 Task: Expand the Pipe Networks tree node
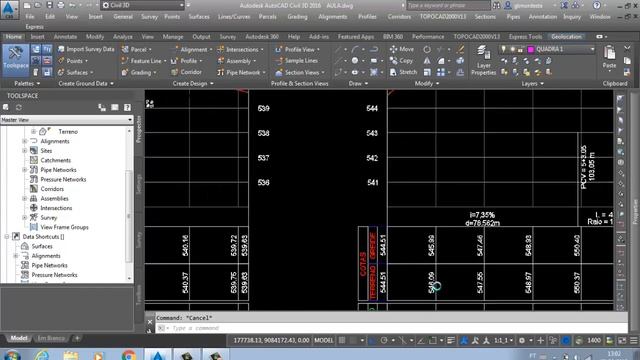[x=24, y=170]
